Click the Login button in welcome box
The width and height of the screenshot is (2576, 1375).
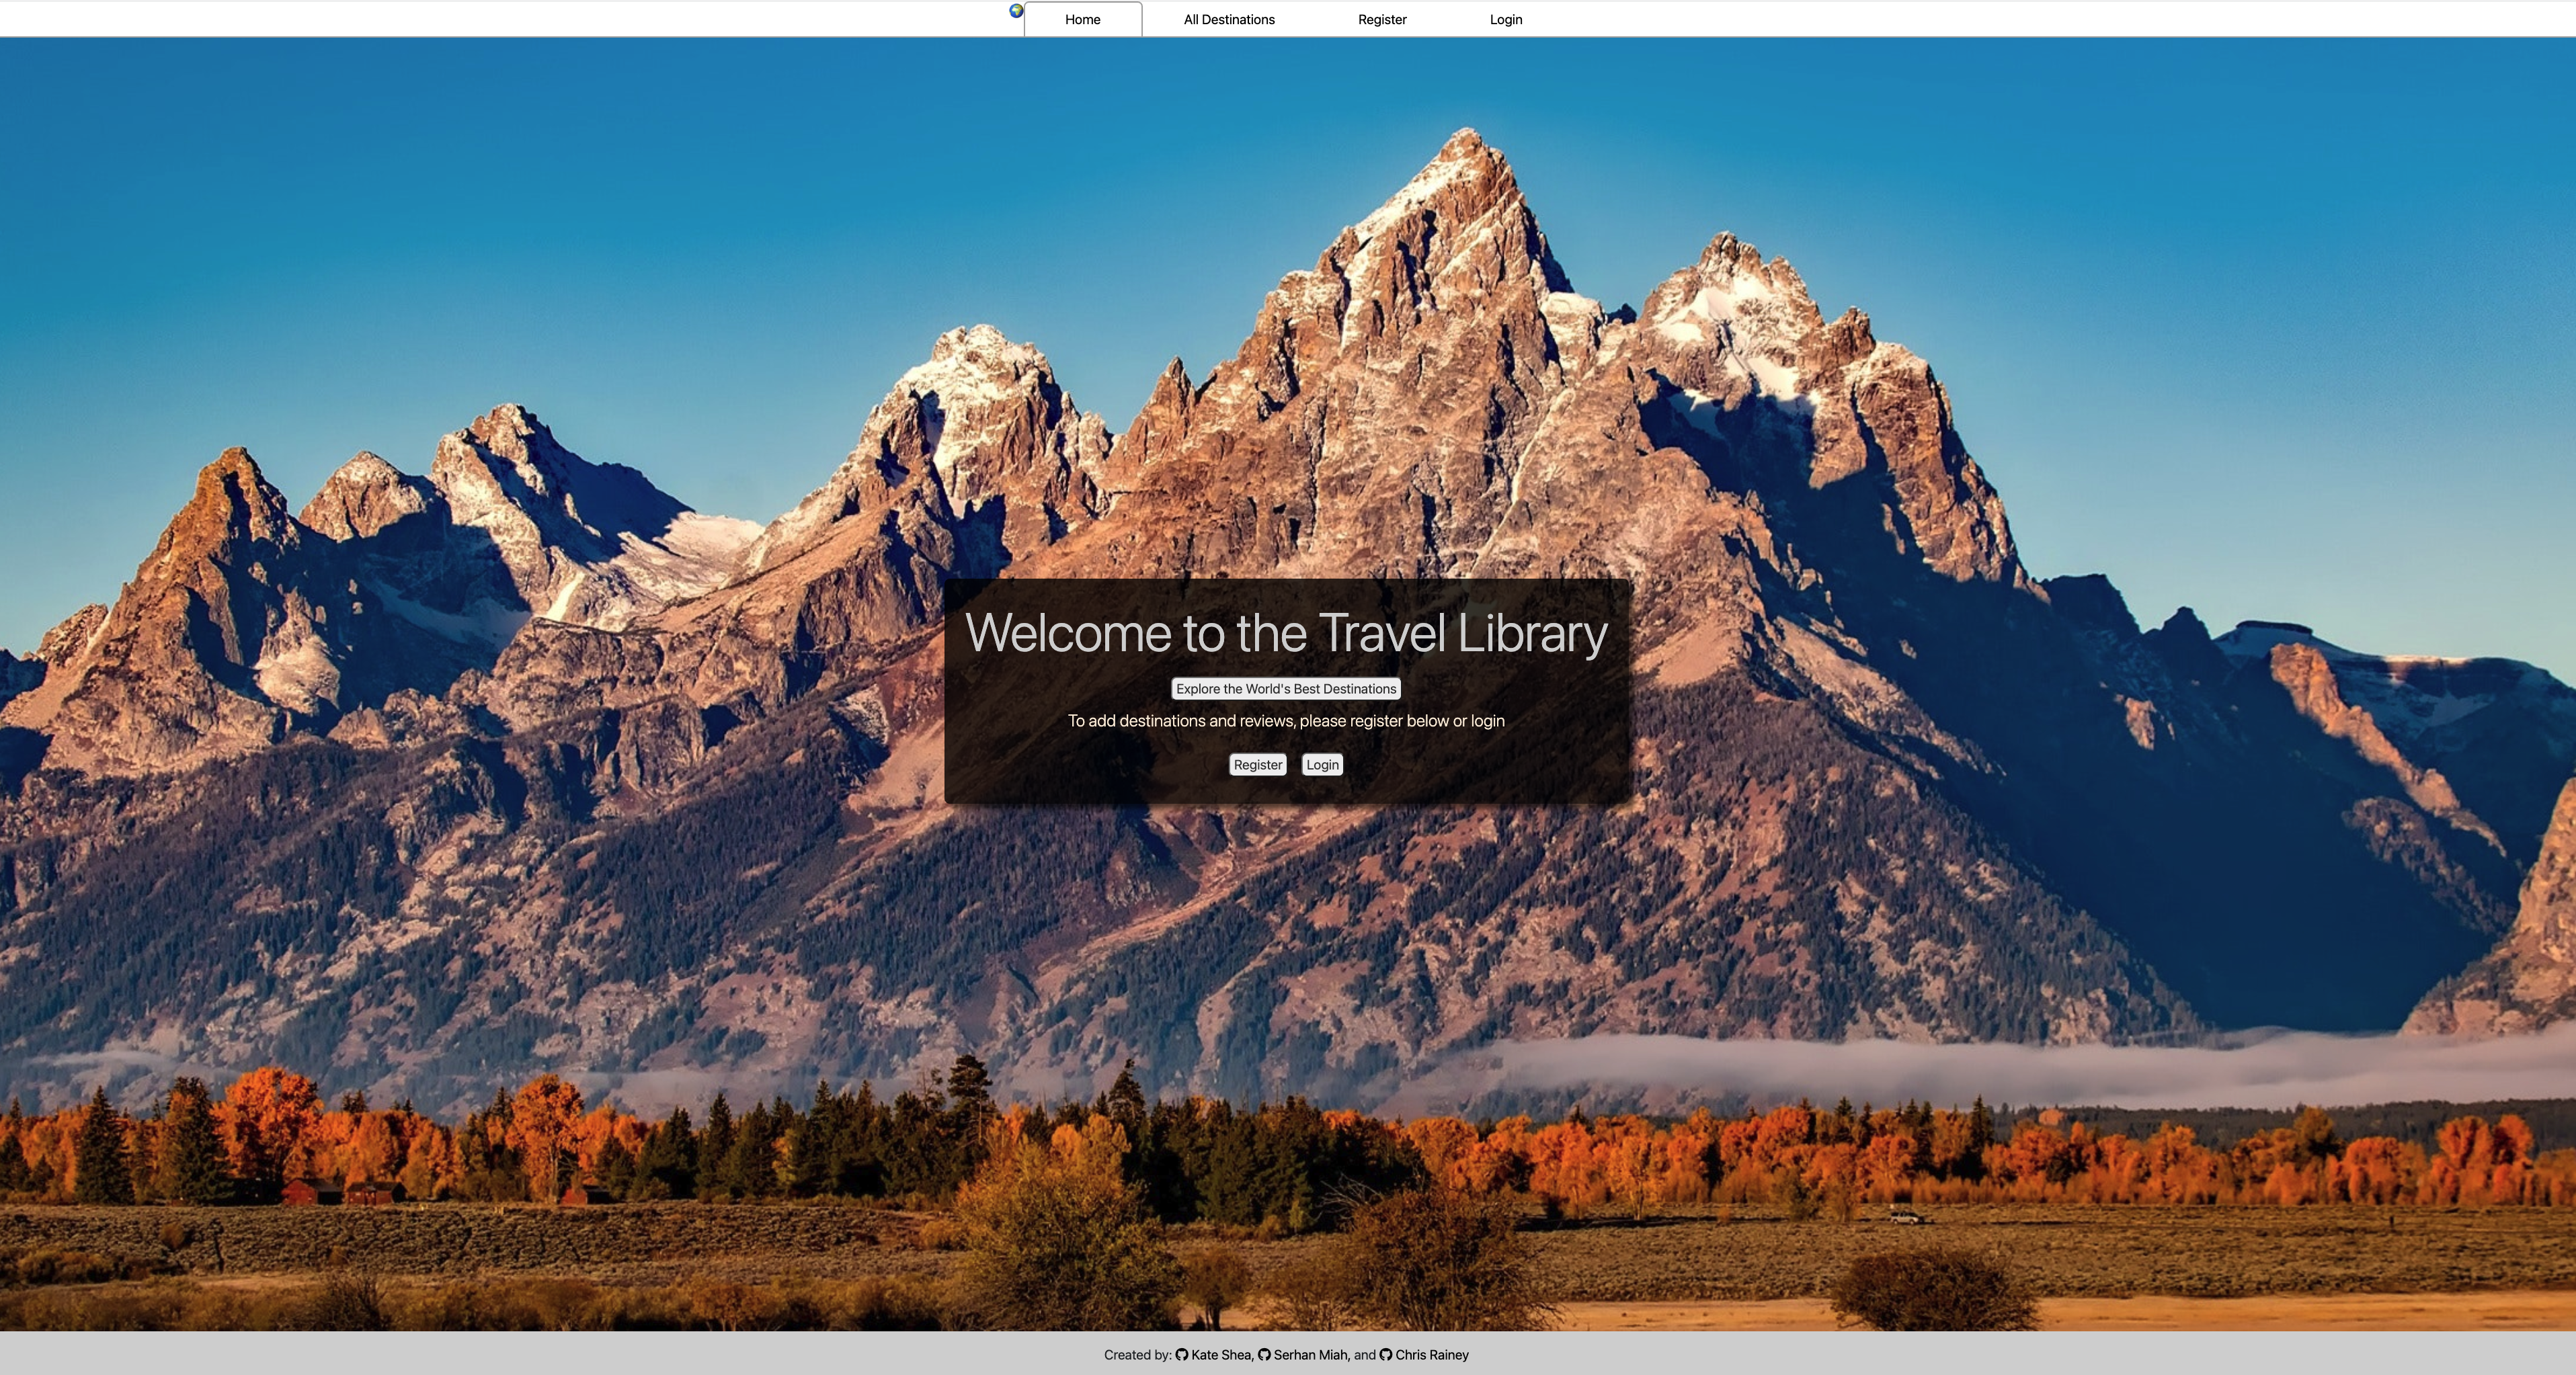click(1322, 765)
